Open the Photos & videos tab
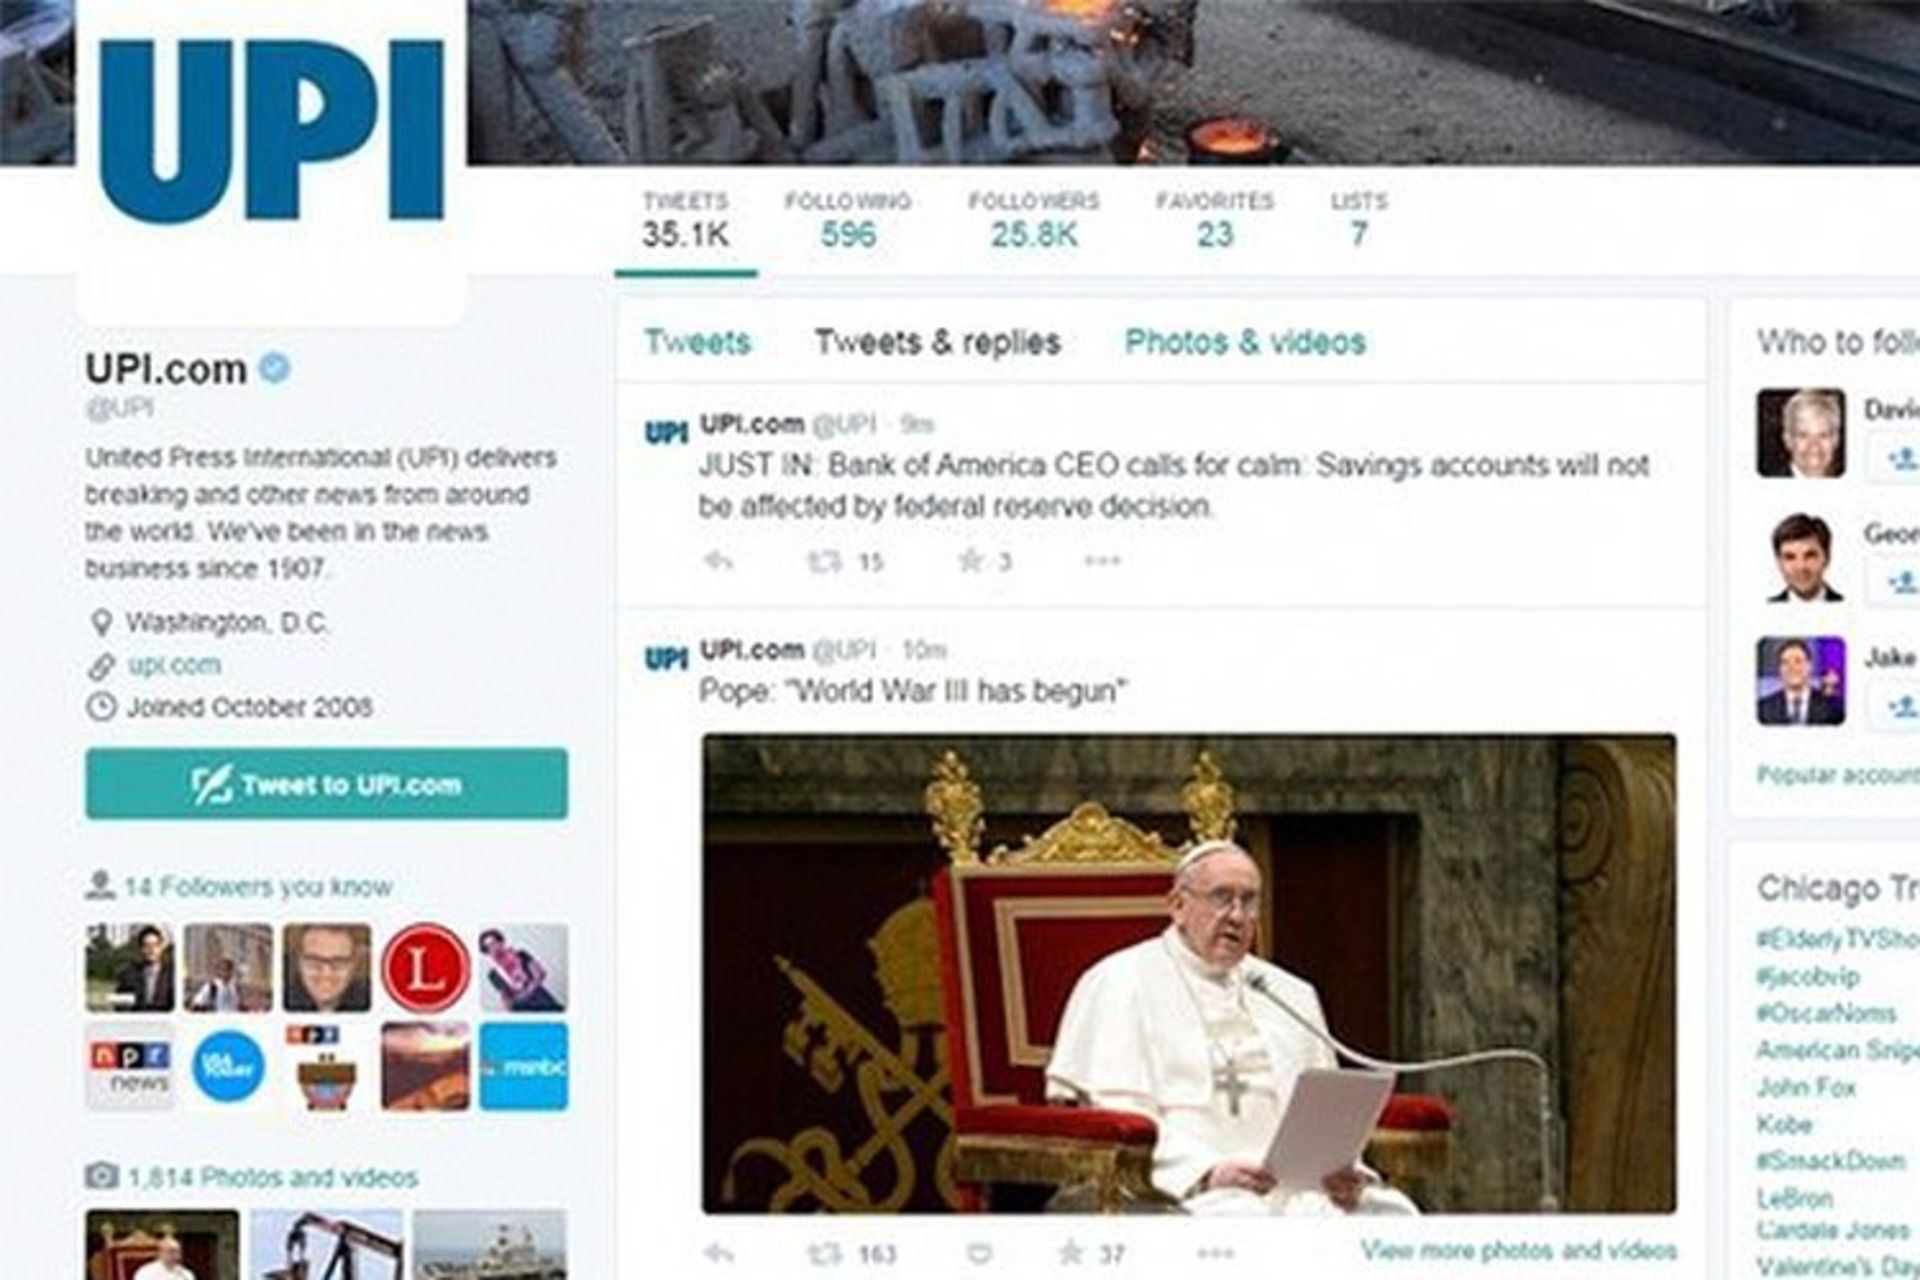1920x1280 pixels. 1245,343
